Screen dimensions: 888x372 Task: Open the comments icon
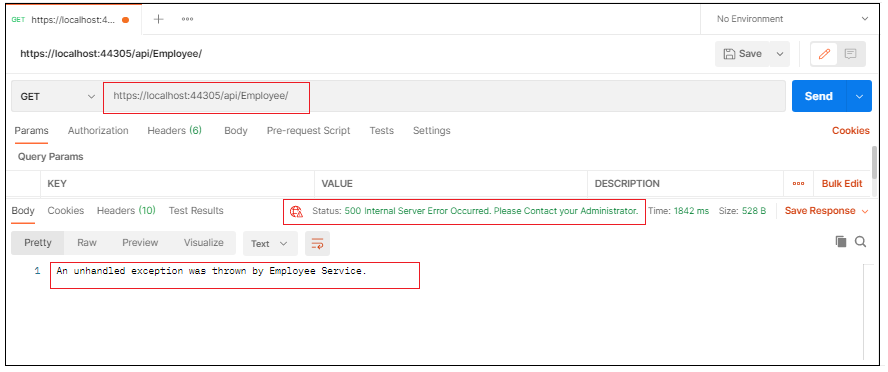point(850,54)
